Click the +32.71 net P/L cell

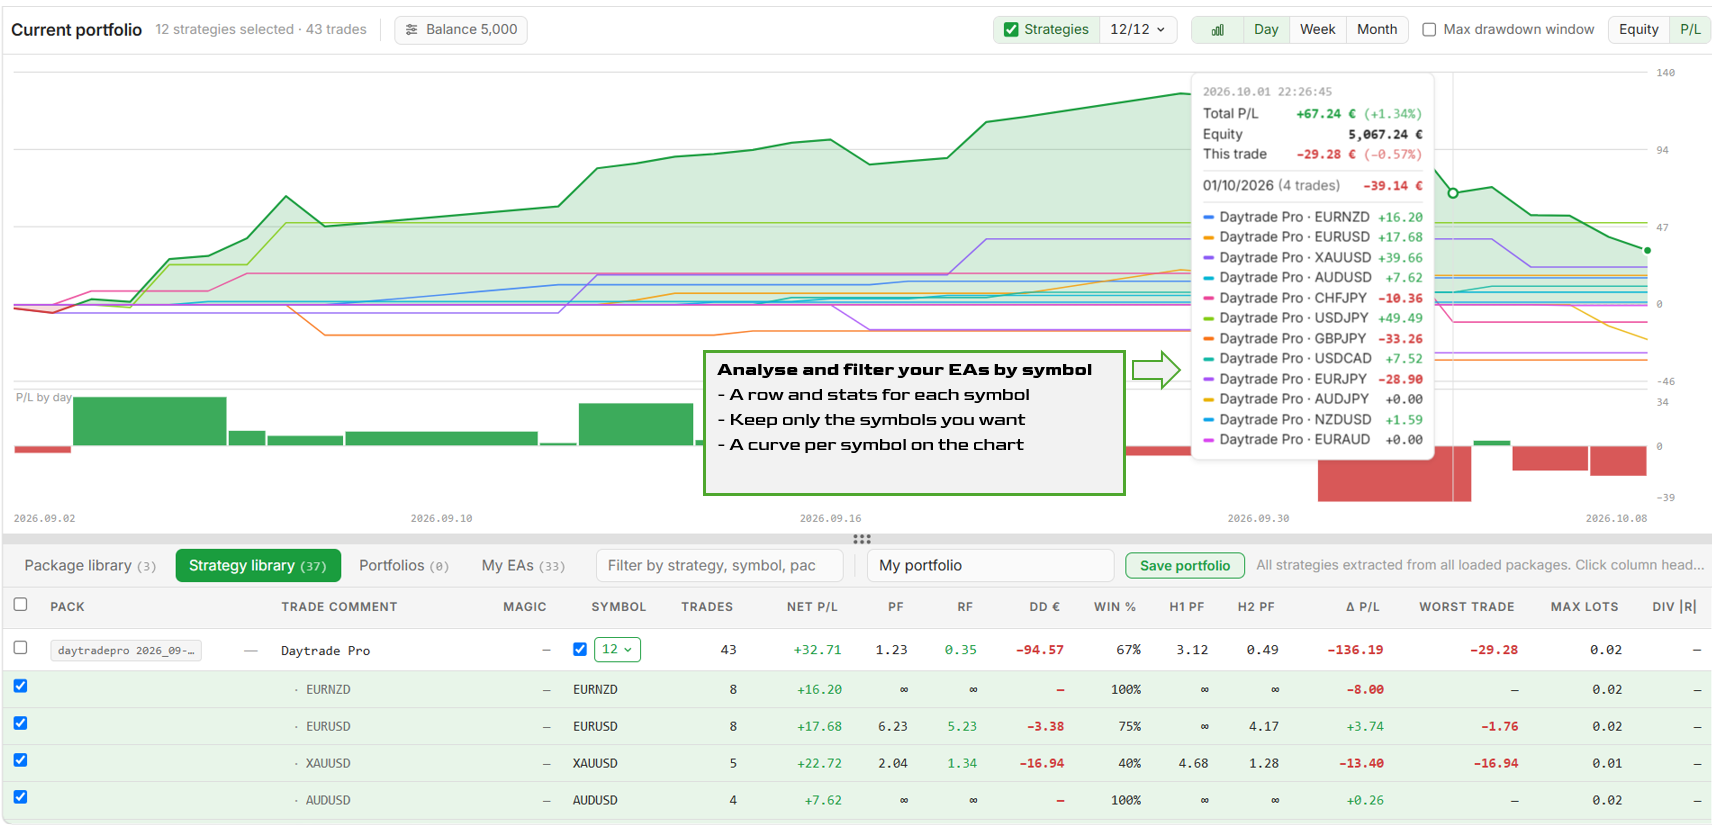point(817,650)
